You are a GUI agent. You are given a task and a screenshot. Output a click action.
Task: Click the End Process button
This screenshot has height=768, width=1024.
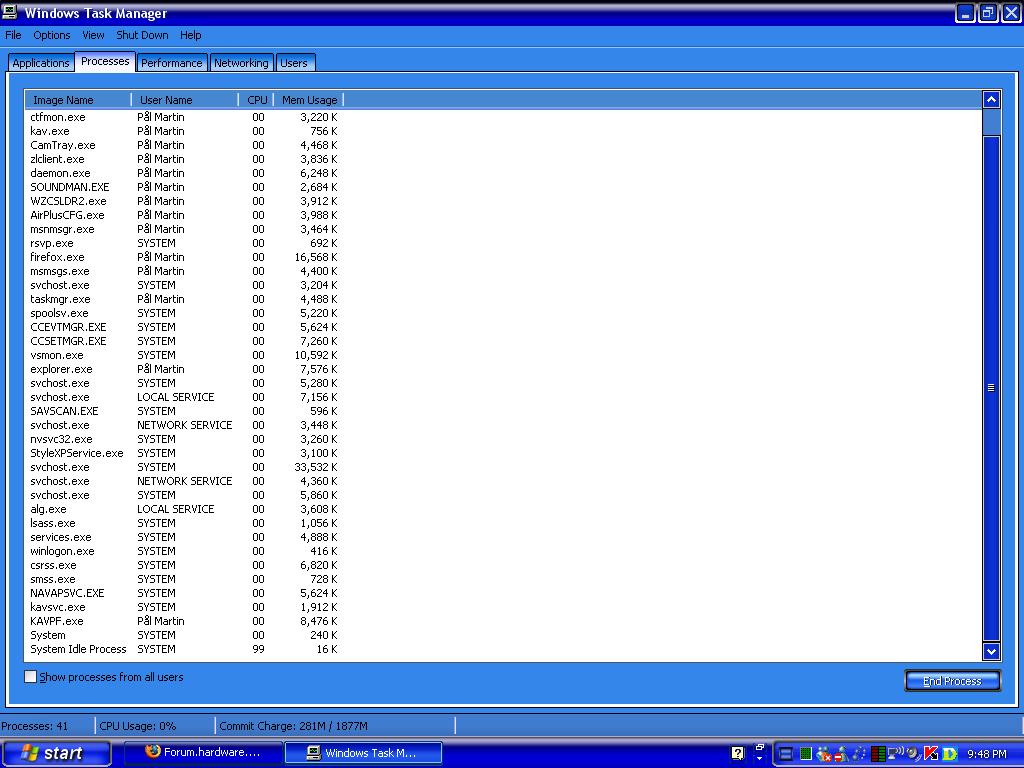click(x=952, y=680)
